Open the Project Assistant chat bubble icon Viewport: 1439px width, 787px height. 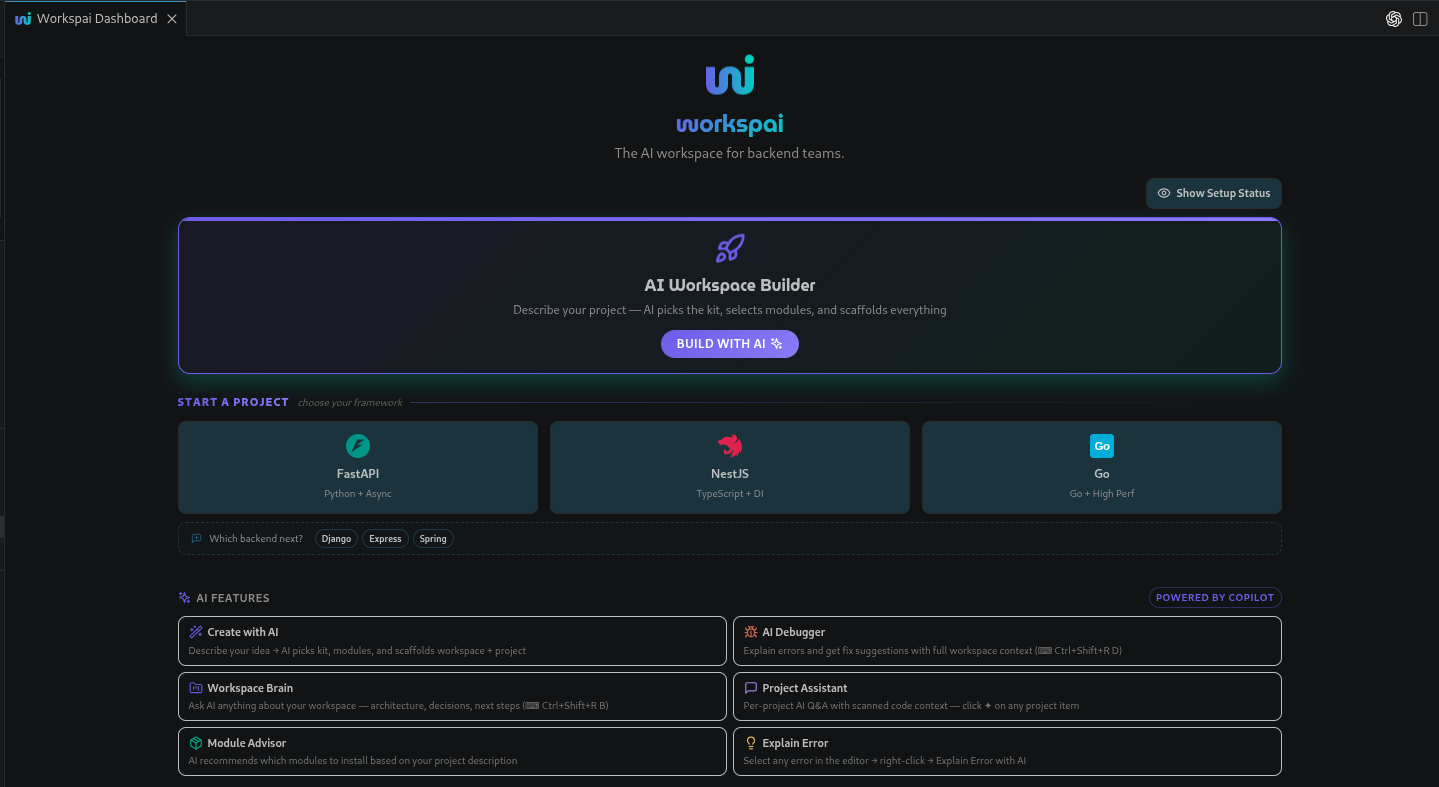750,687
